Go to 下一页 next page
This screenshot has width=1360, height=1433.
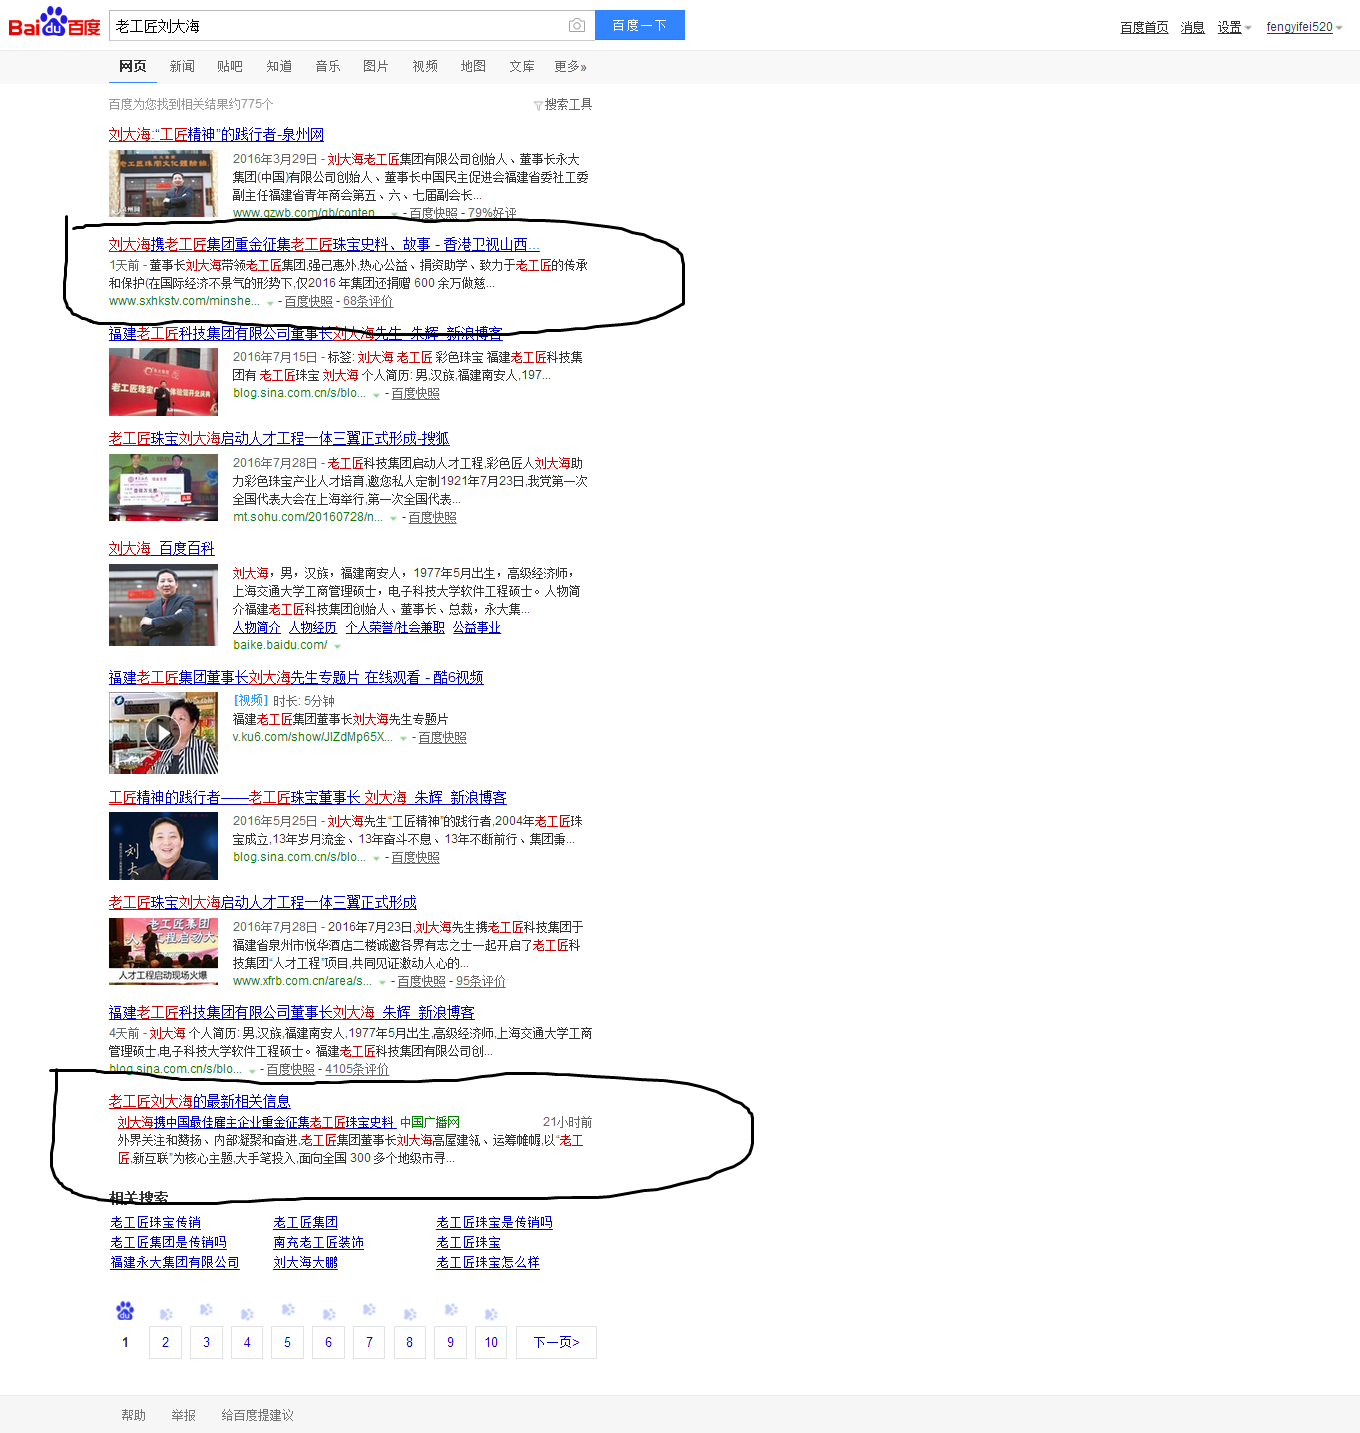coord(556,1342)
